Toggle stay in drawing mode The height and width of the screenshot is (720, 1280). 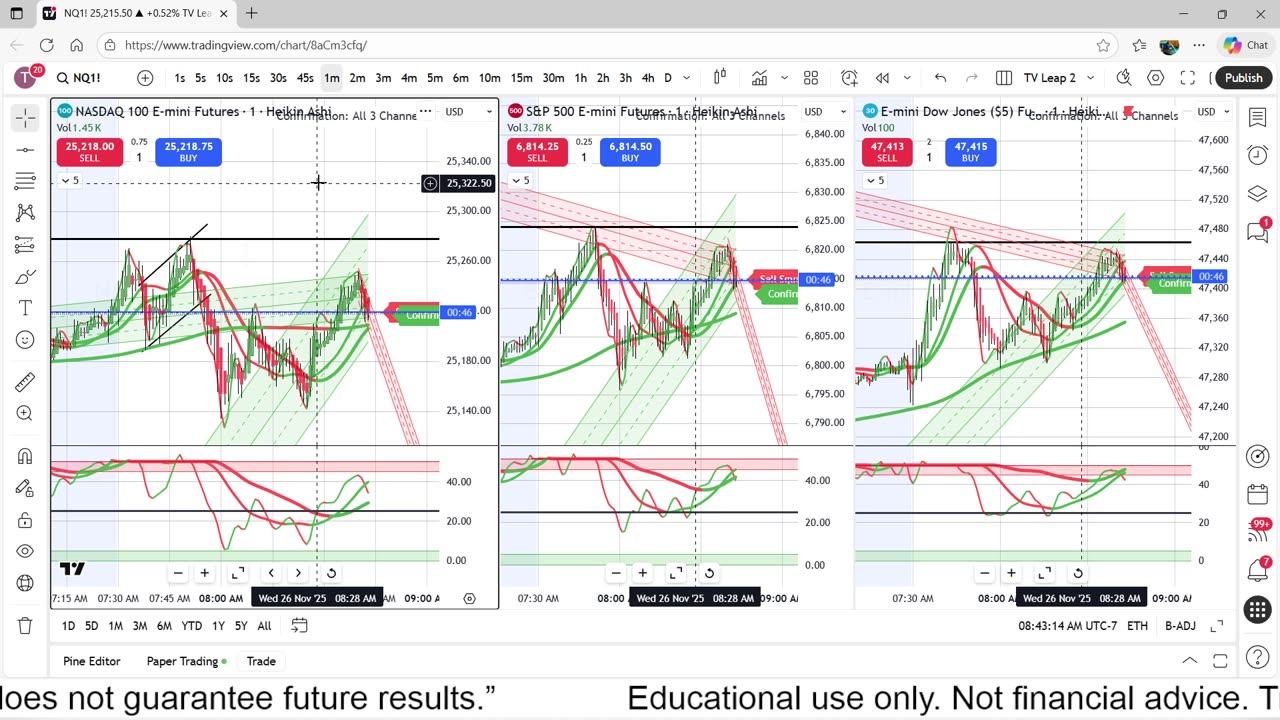pyautogui.click(x=25, y=488)
